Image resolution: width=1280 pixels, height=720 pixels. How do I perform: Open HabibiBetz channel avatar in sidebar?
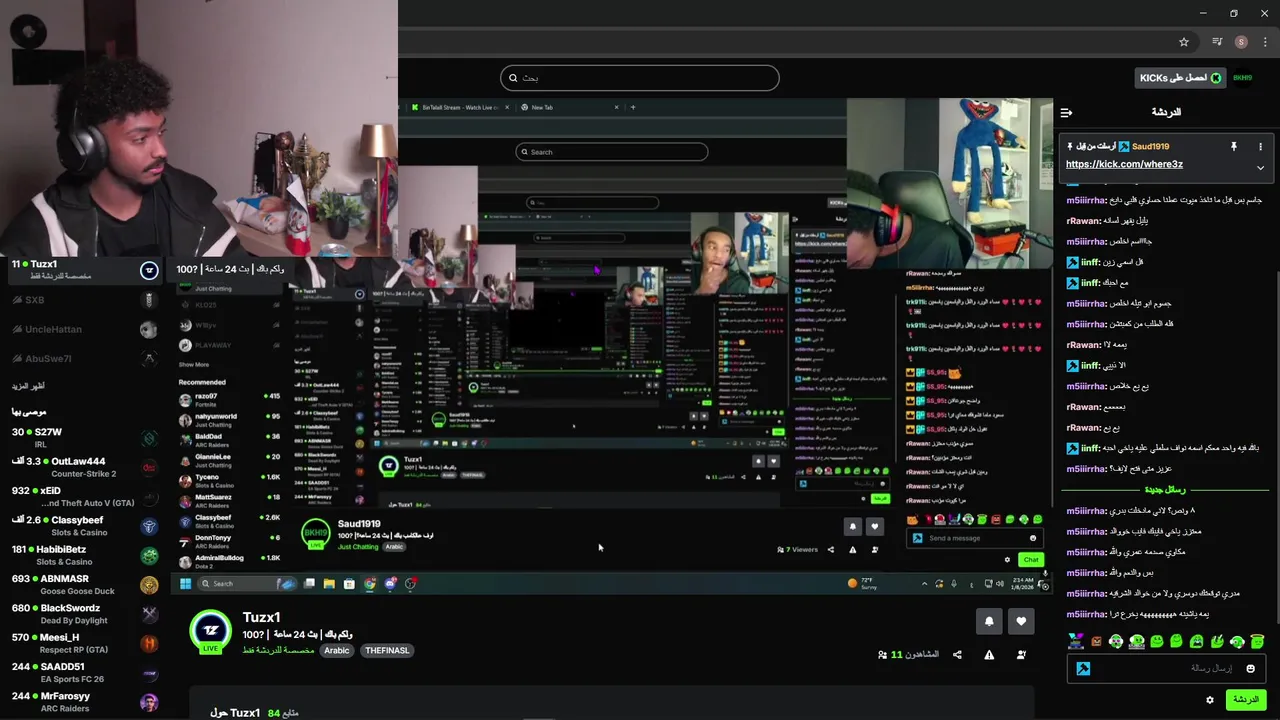pos(149,555)
